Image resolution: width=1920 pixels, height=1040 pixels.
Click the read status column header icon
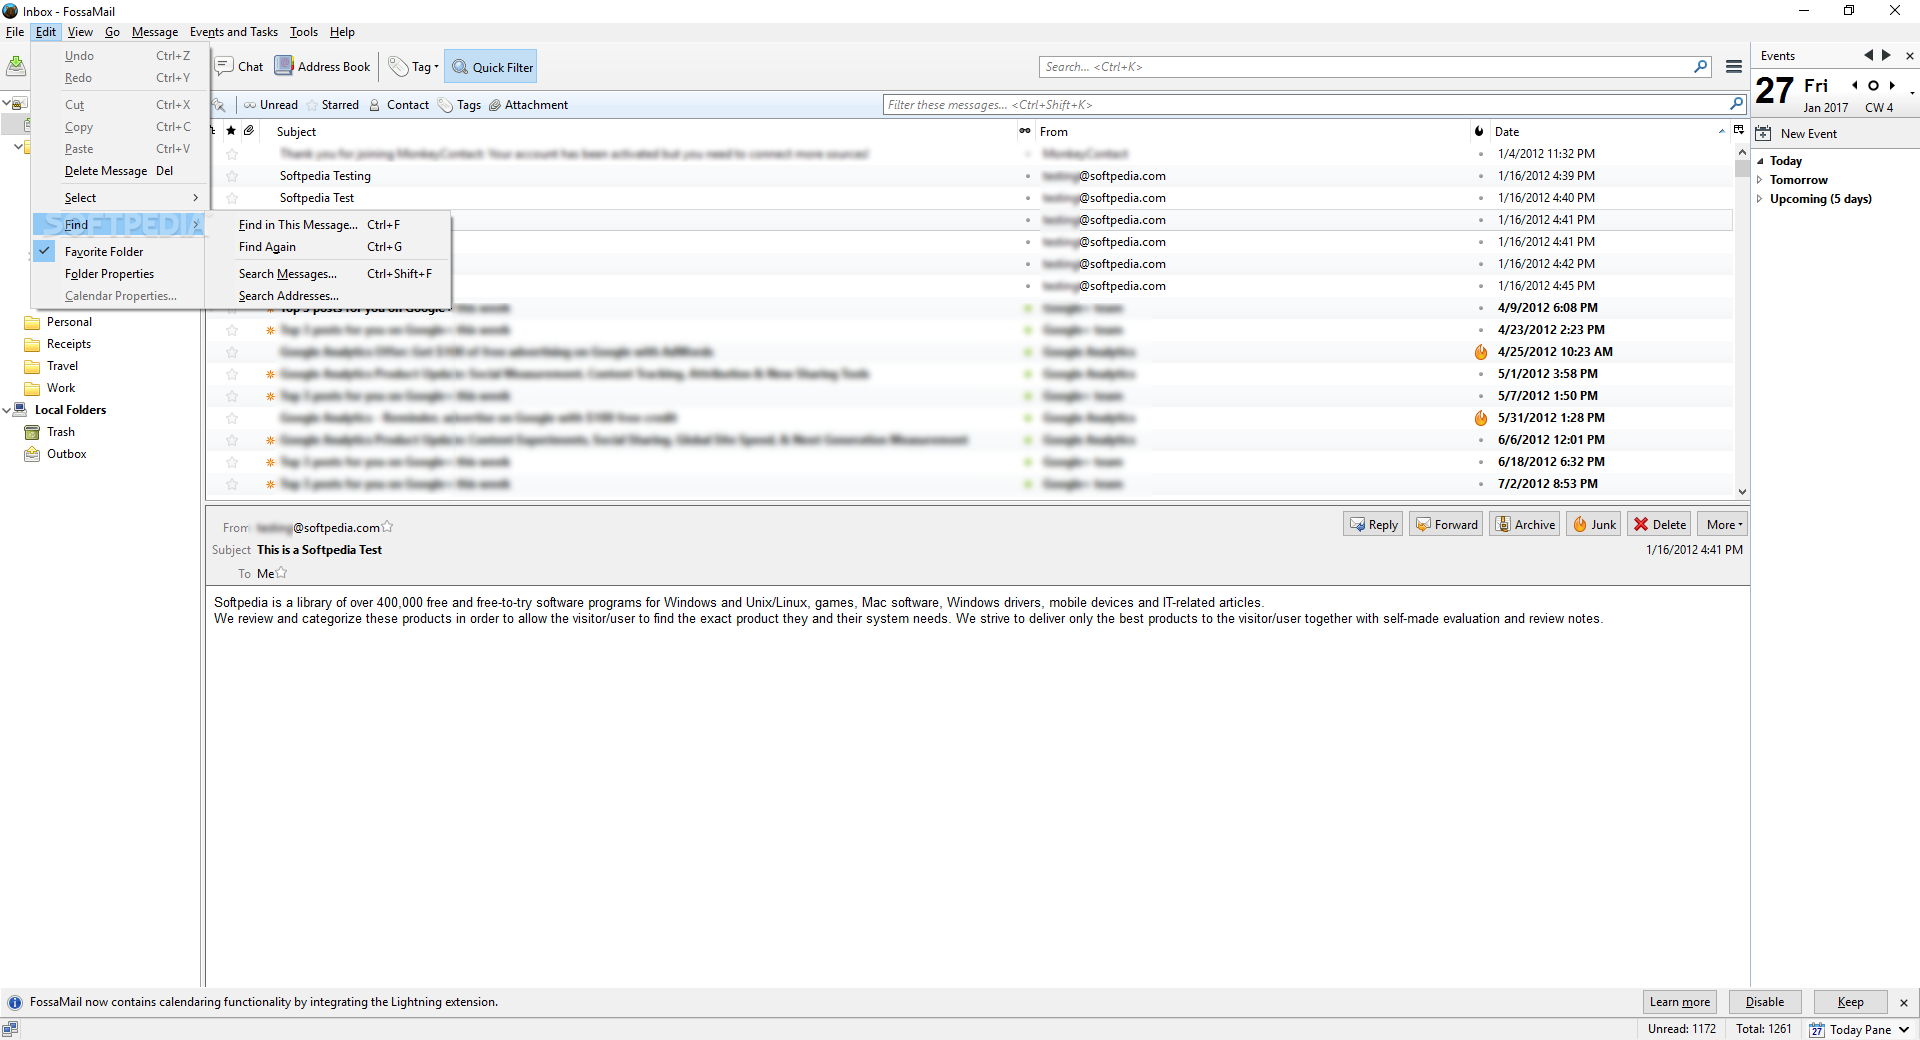1025,131
